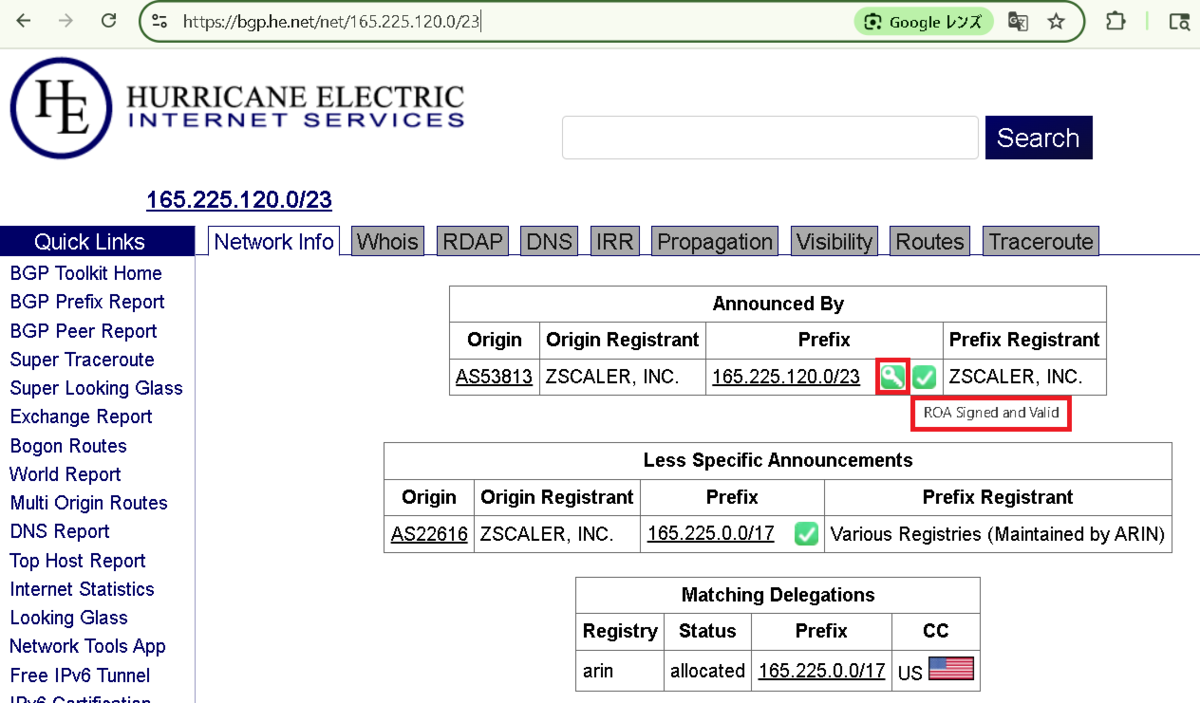Click the Quick Links header
1200x703 pixels.
click(x=97, y=241)
